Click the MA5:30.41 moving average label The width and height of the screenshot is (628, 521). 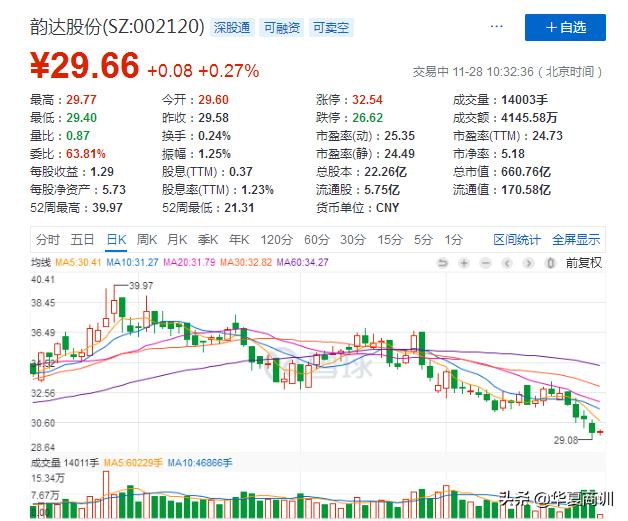pyautogui.click(x=78, y=262)
